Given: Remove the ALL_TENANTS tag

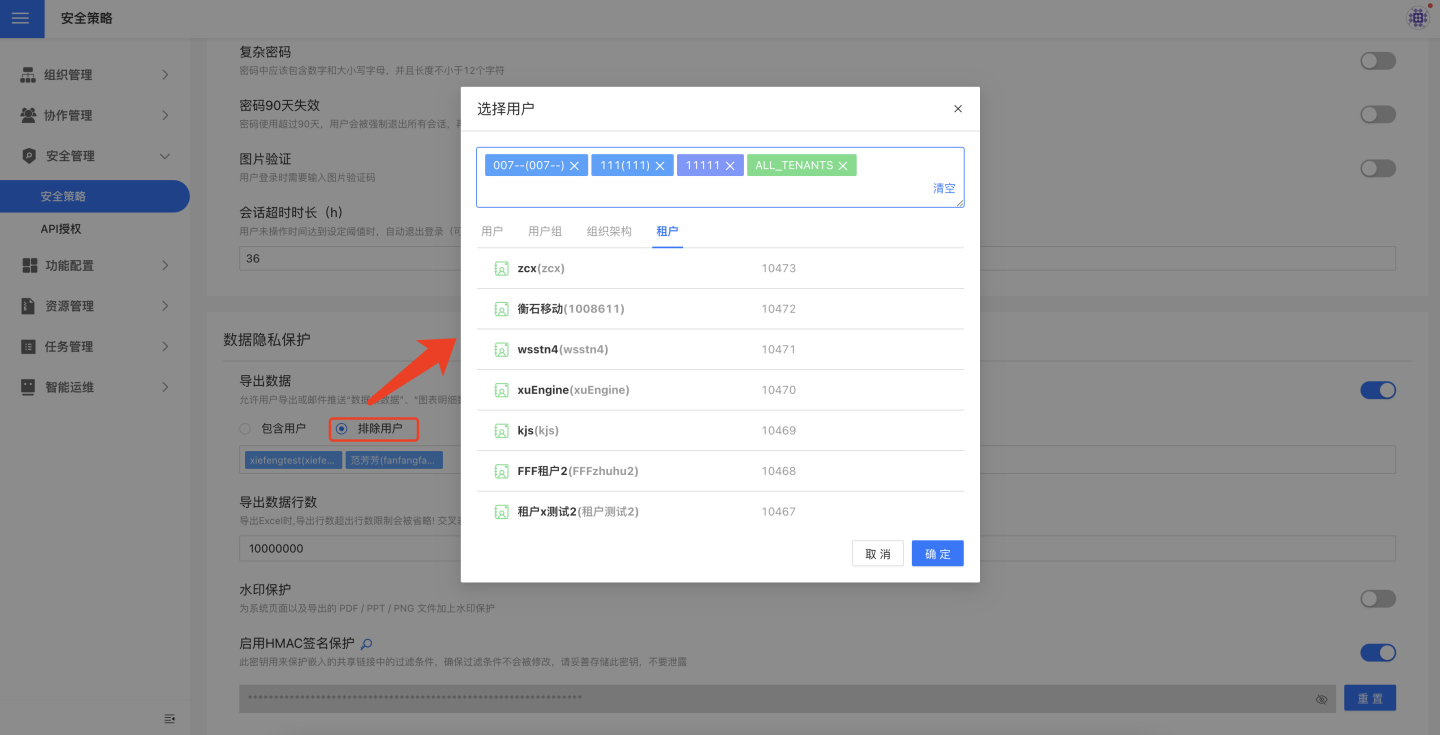Looking at the screenshot, I should [843, 166].
